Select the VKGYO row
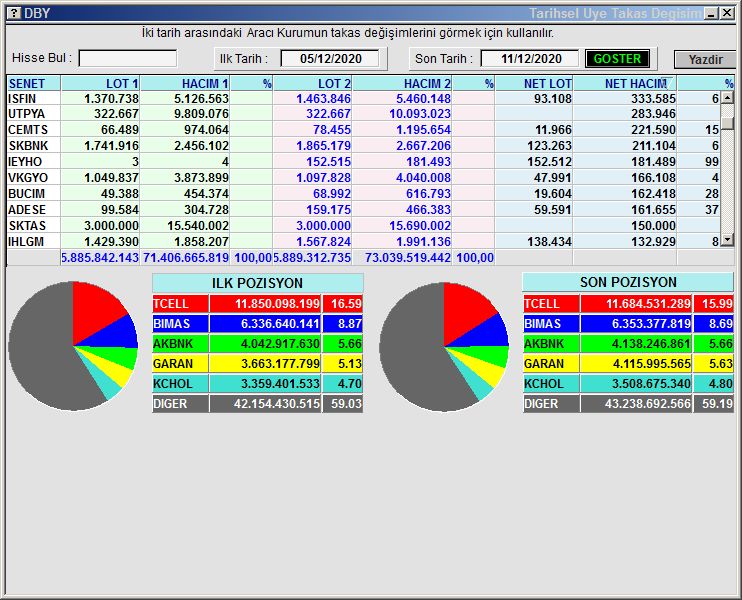The image size is (742, 600). (x=363, y=178)
